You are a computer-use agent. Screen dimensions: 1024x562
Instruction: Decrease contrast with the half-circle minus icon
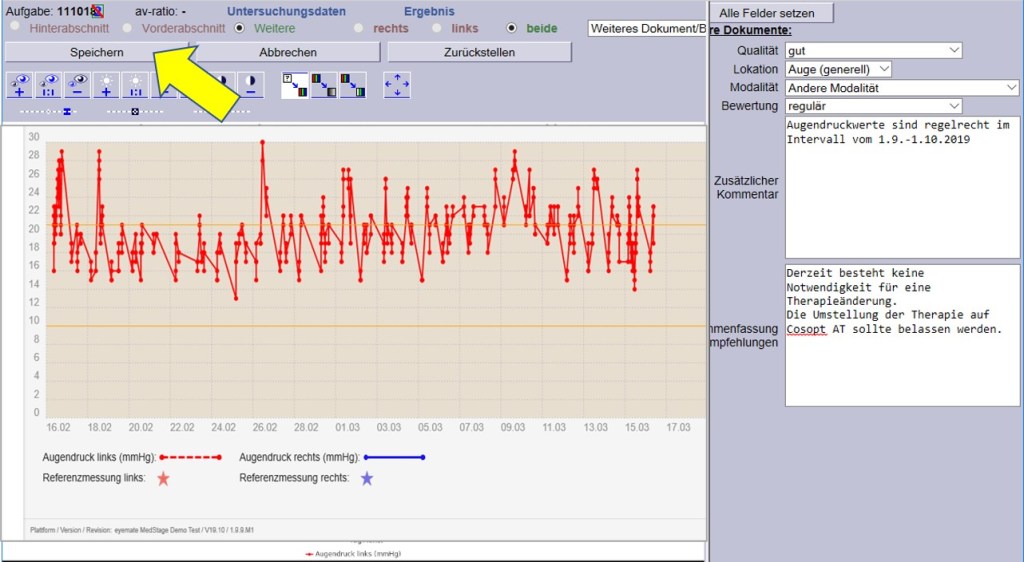(250, 85)
